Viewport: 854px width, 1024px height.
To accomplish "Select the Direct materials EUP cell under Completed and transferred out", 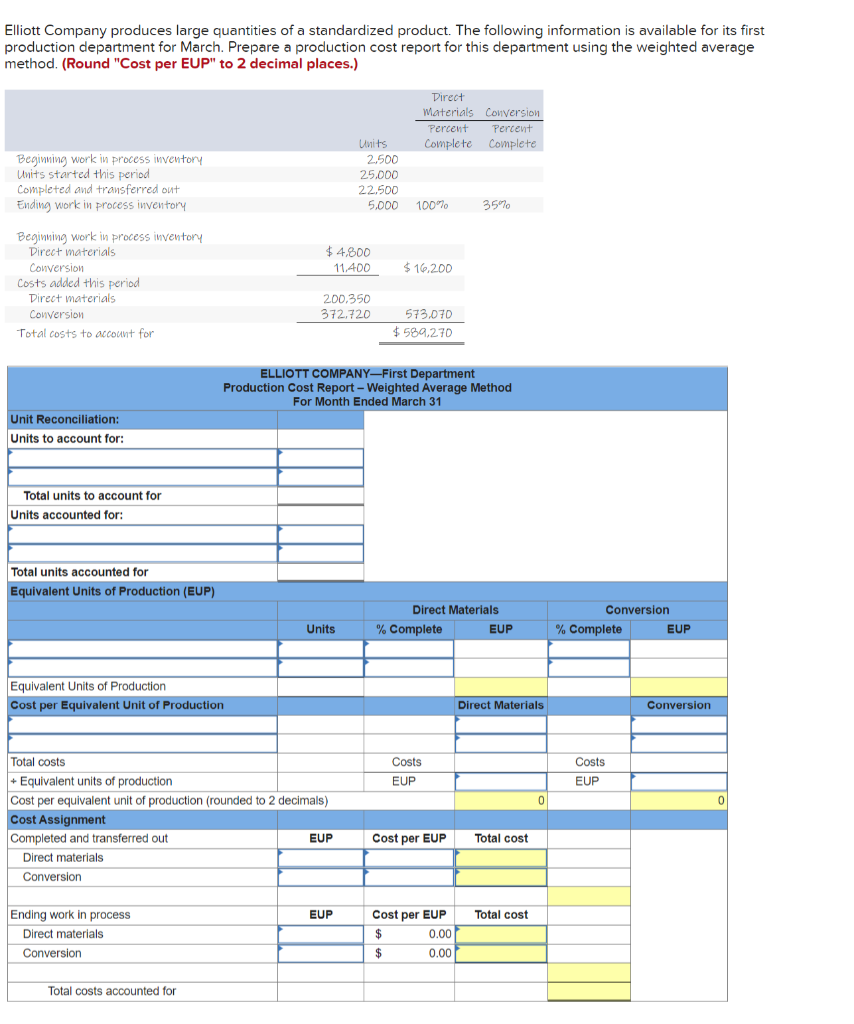I will pos(320,857).
